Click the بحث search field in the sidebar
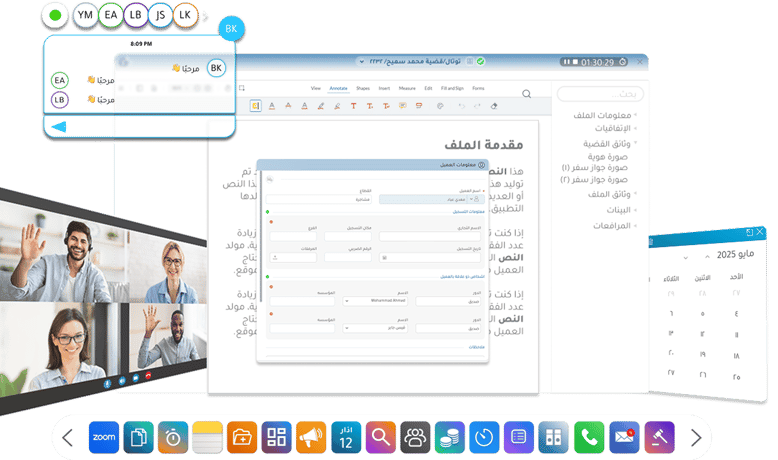 (x=600, y=94)
